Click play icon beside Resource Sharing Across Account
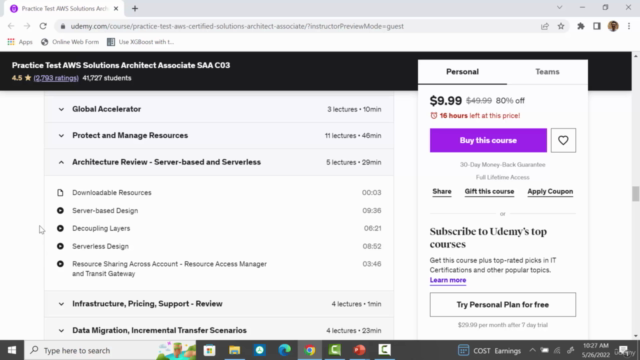This screenshot has width=640, height=360. [x=60, y=264]
